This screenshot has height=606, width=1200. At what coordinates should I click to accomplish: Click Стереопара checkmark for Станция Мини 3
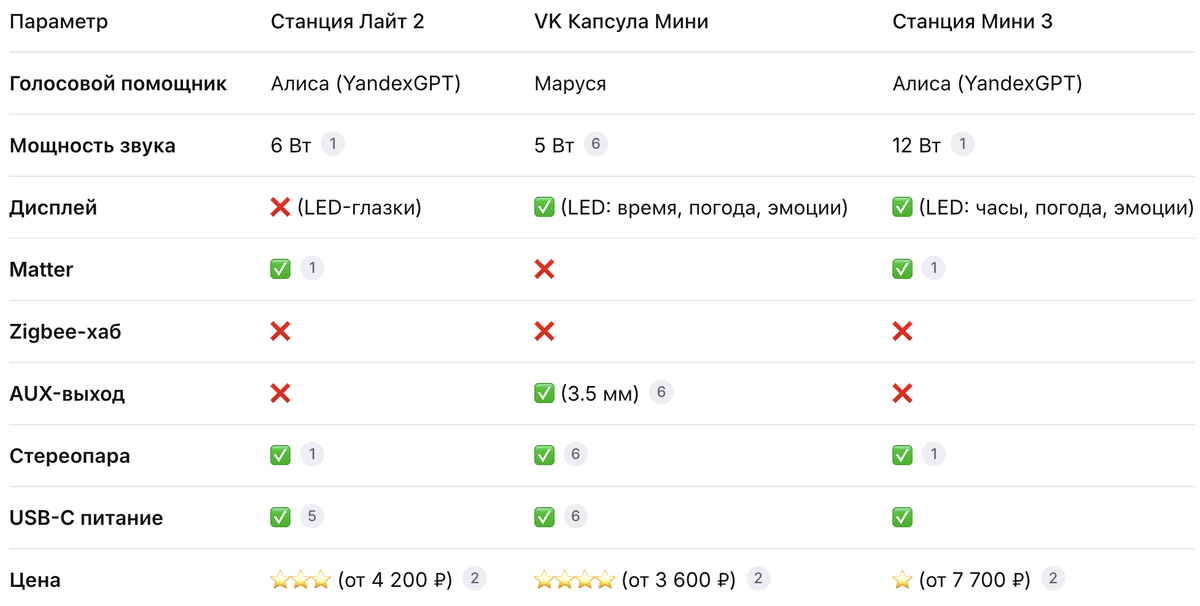902,456
